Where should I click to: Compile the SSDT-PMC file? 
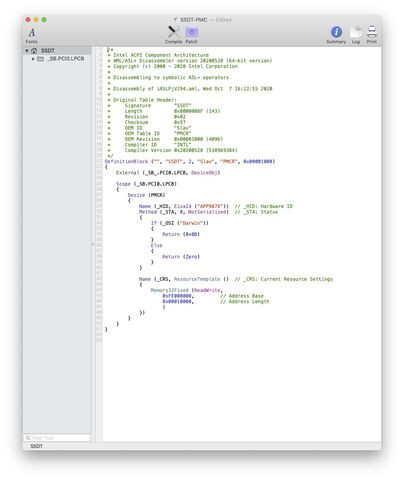click(173, 35)
